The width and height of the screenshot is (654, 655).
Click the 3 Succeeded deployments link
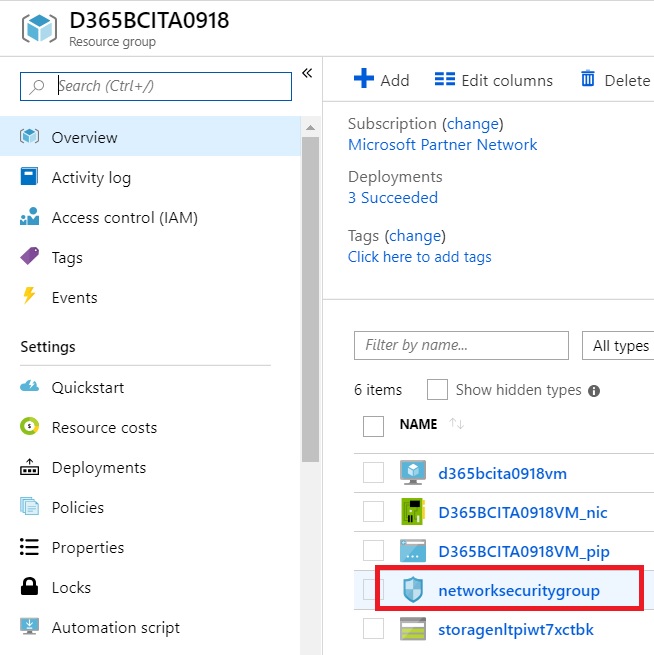click(x=393, y=198)
